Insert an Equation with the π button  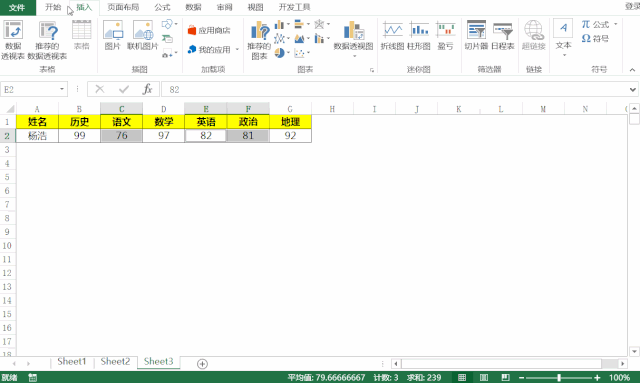tap(596, 24)
